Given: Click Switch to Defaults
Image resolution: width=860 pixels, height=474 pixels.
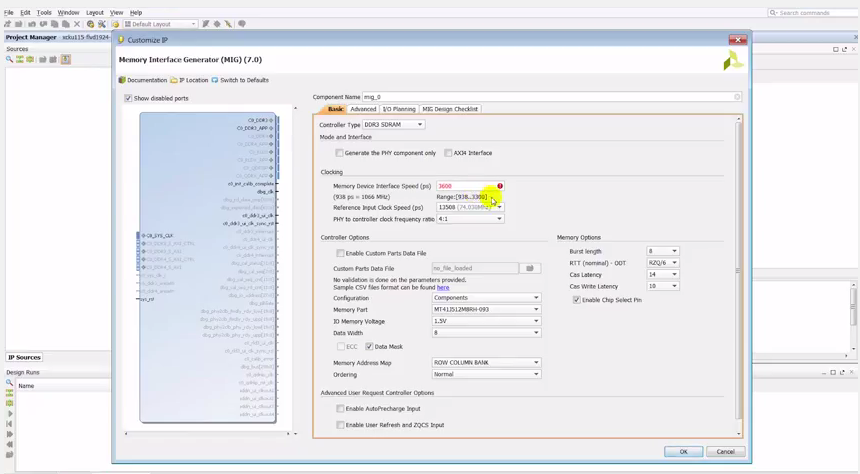Looking at the screenshot, I should (240, 80).
